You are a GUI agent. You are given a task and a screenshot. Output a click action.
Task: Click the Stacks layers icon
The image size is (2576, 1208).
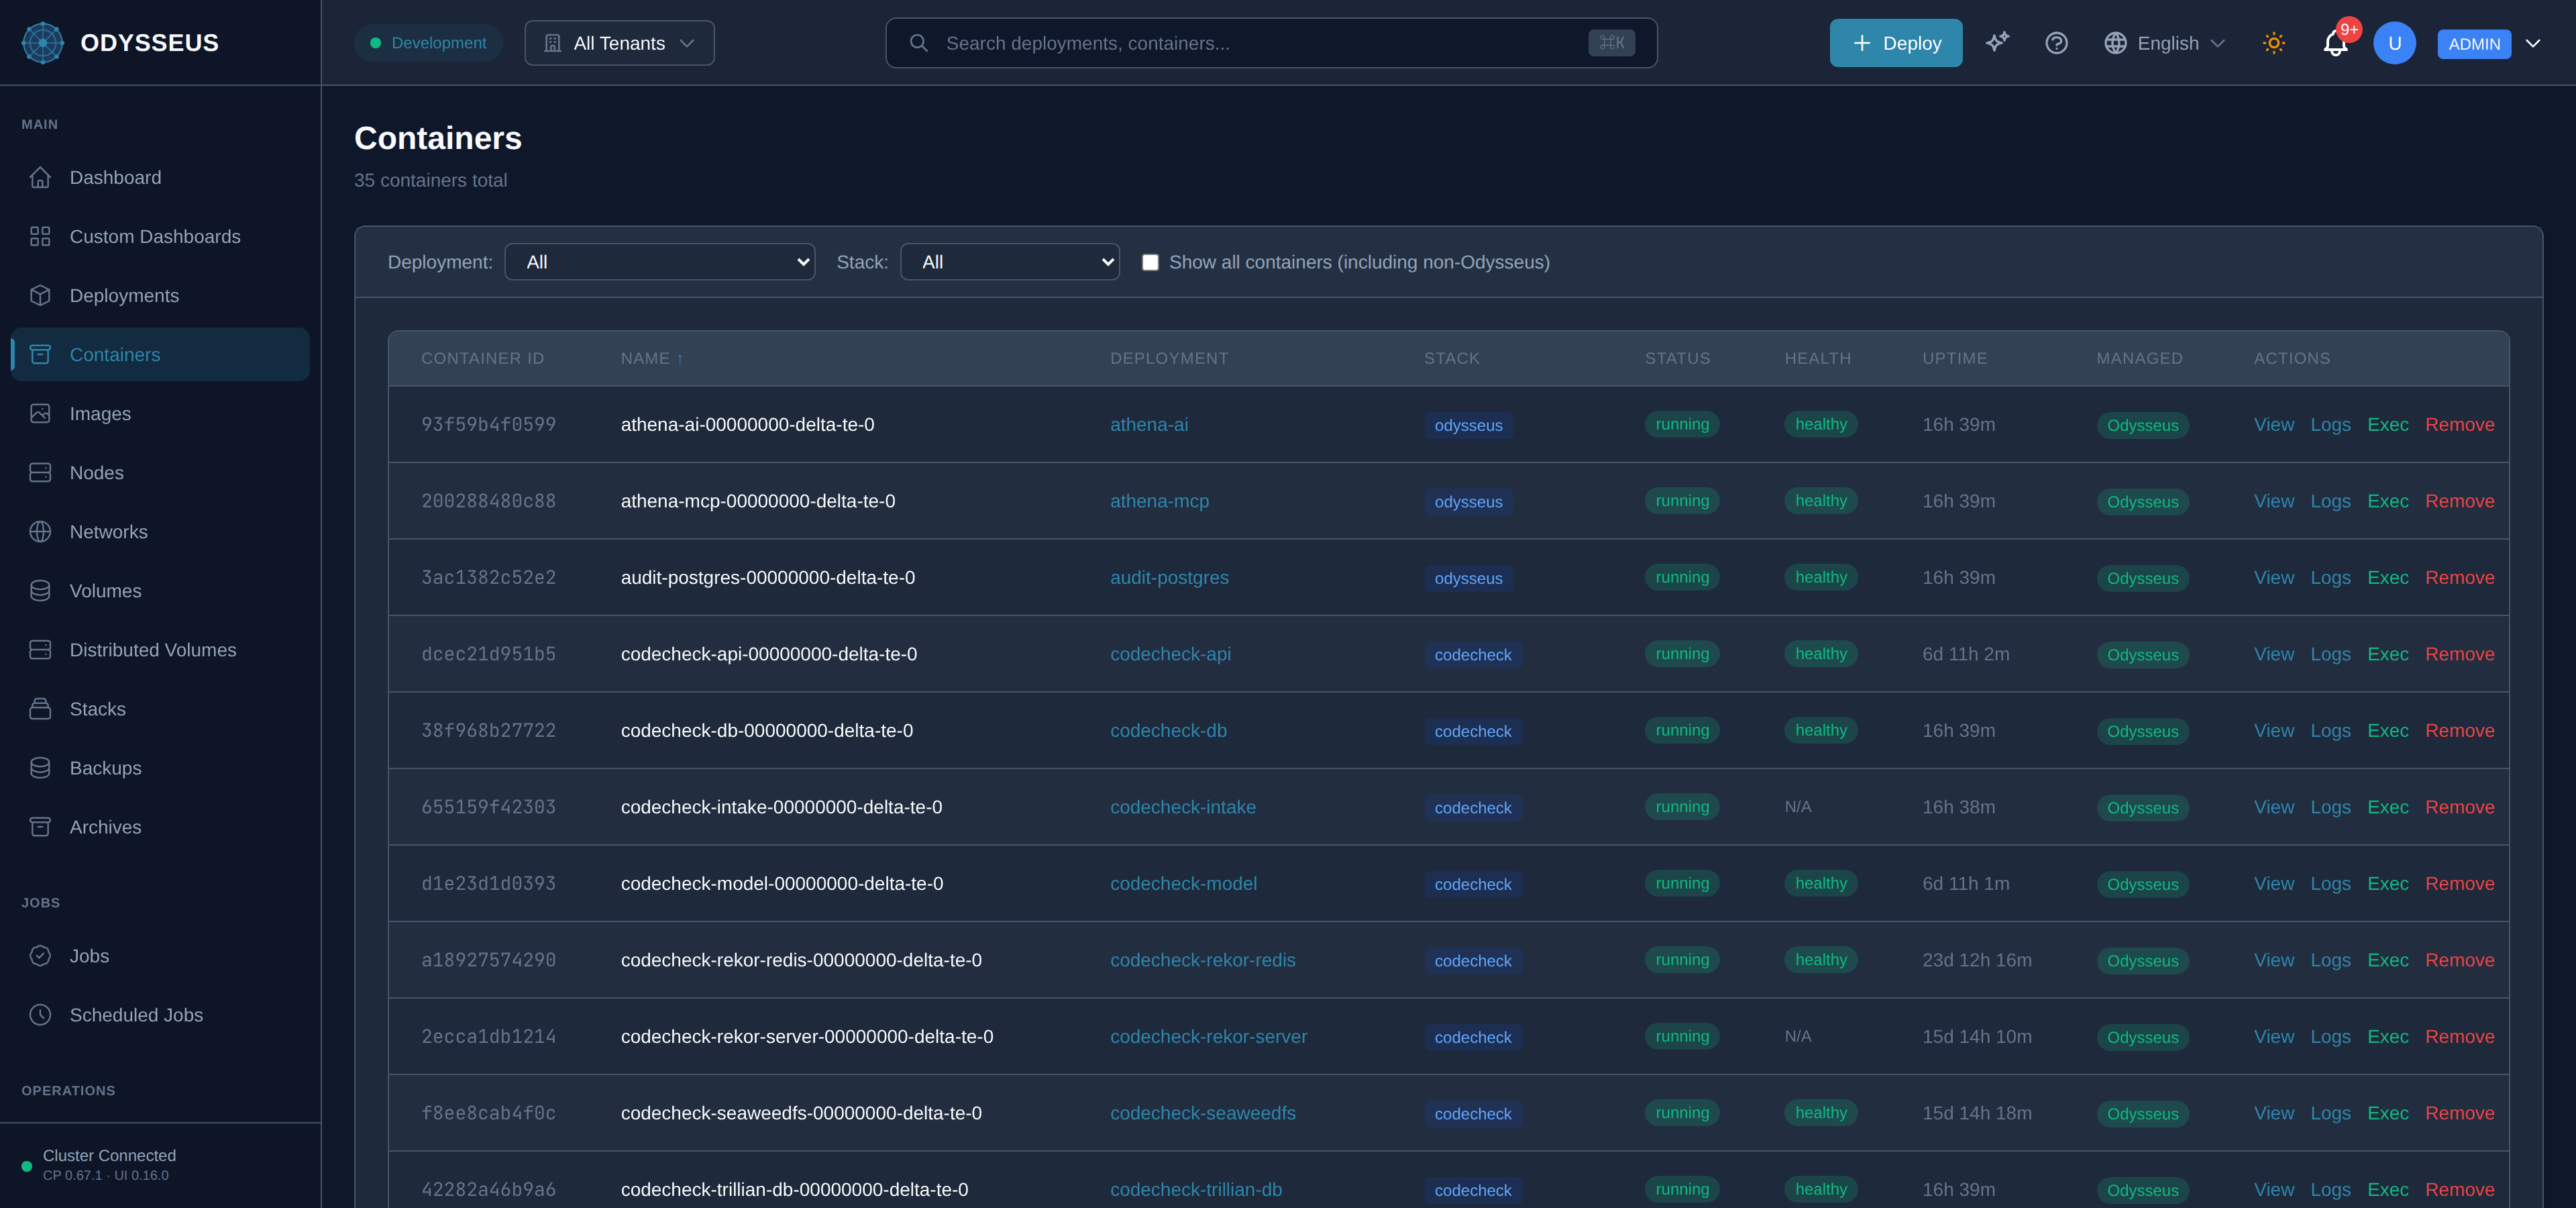[40, 708]
